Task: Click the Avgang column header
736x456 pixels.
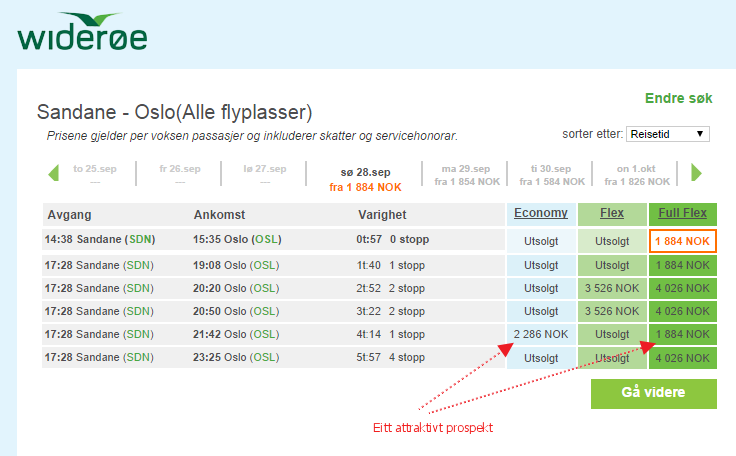Action: point(69,215)
